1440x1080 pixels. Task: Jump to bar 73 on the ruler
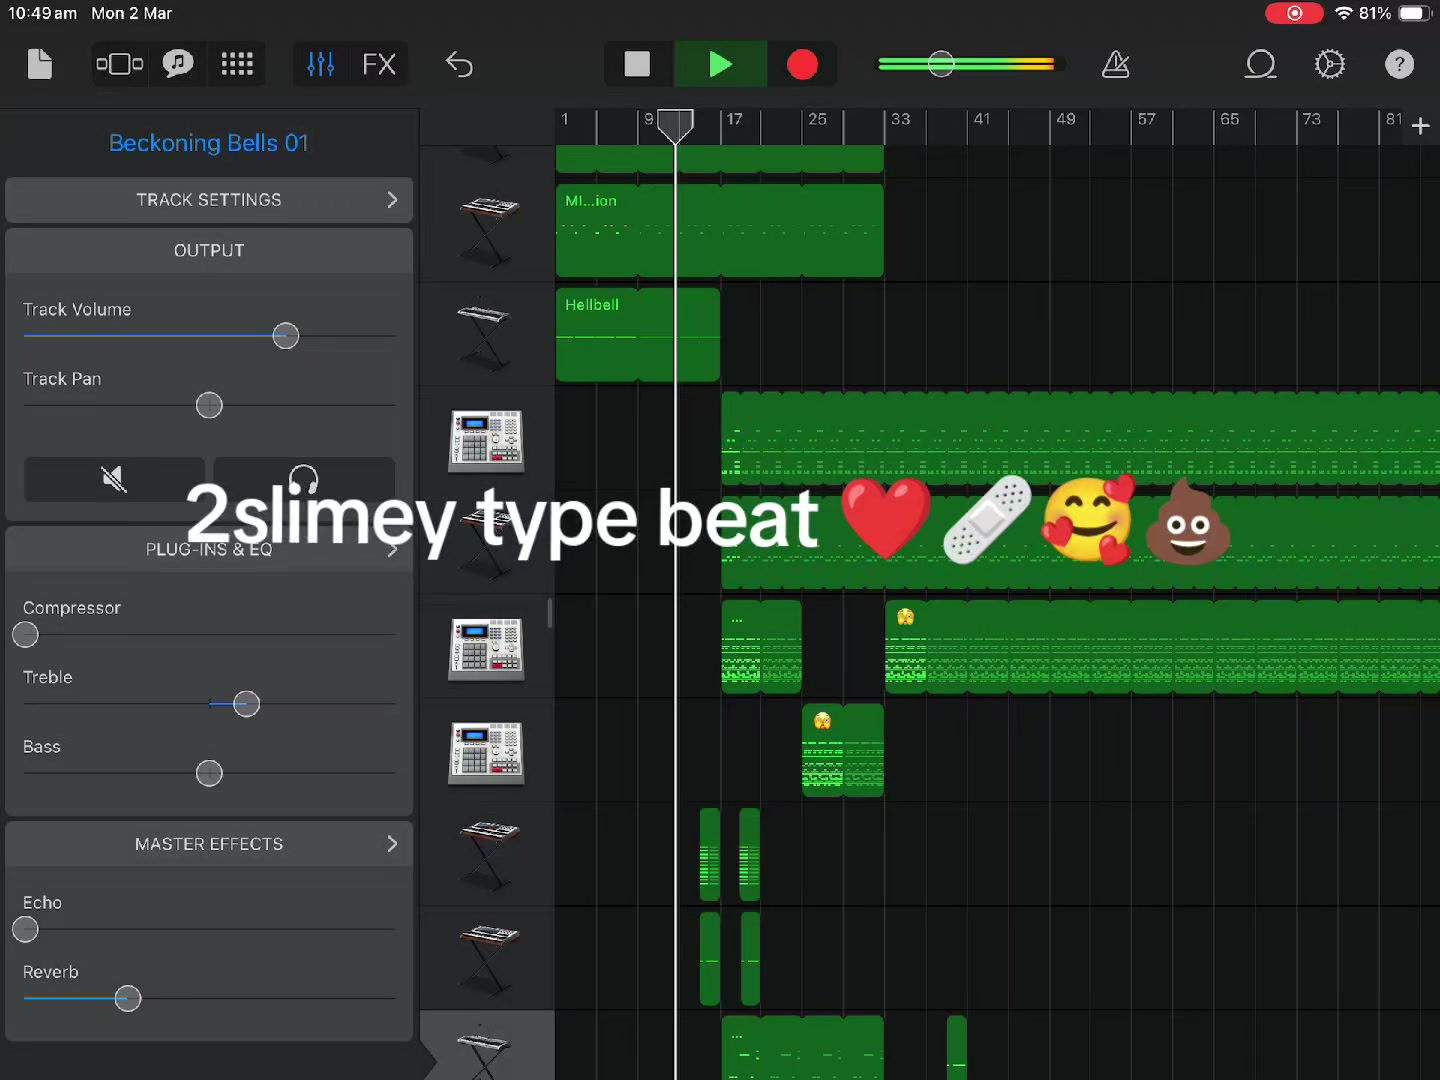point(1312,120)
